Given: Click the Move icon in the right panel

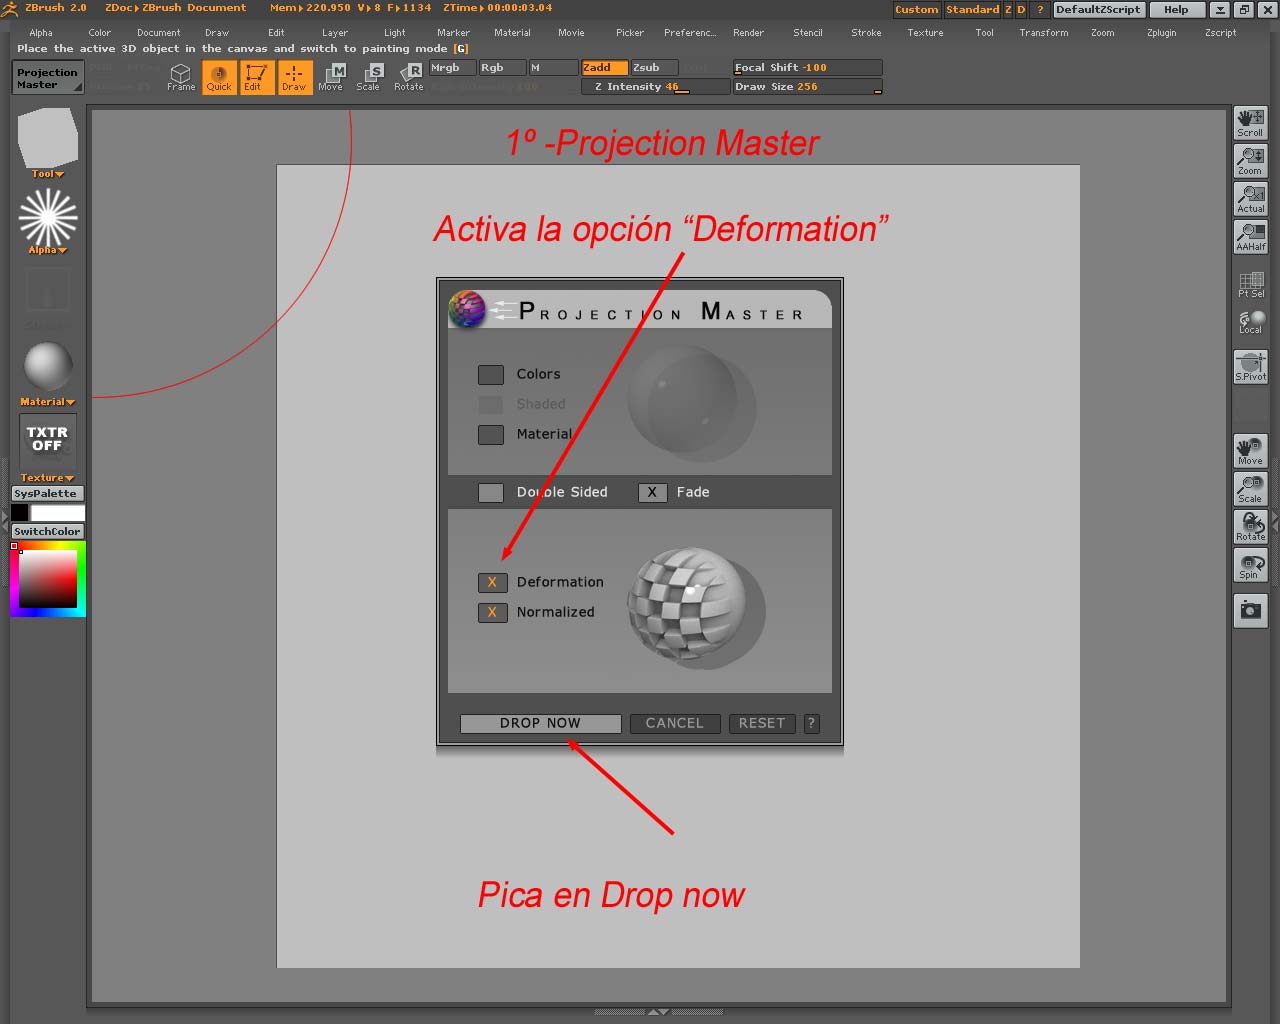Looking at the screenshot, I should pyautogui.click(x=1250, y=451).
